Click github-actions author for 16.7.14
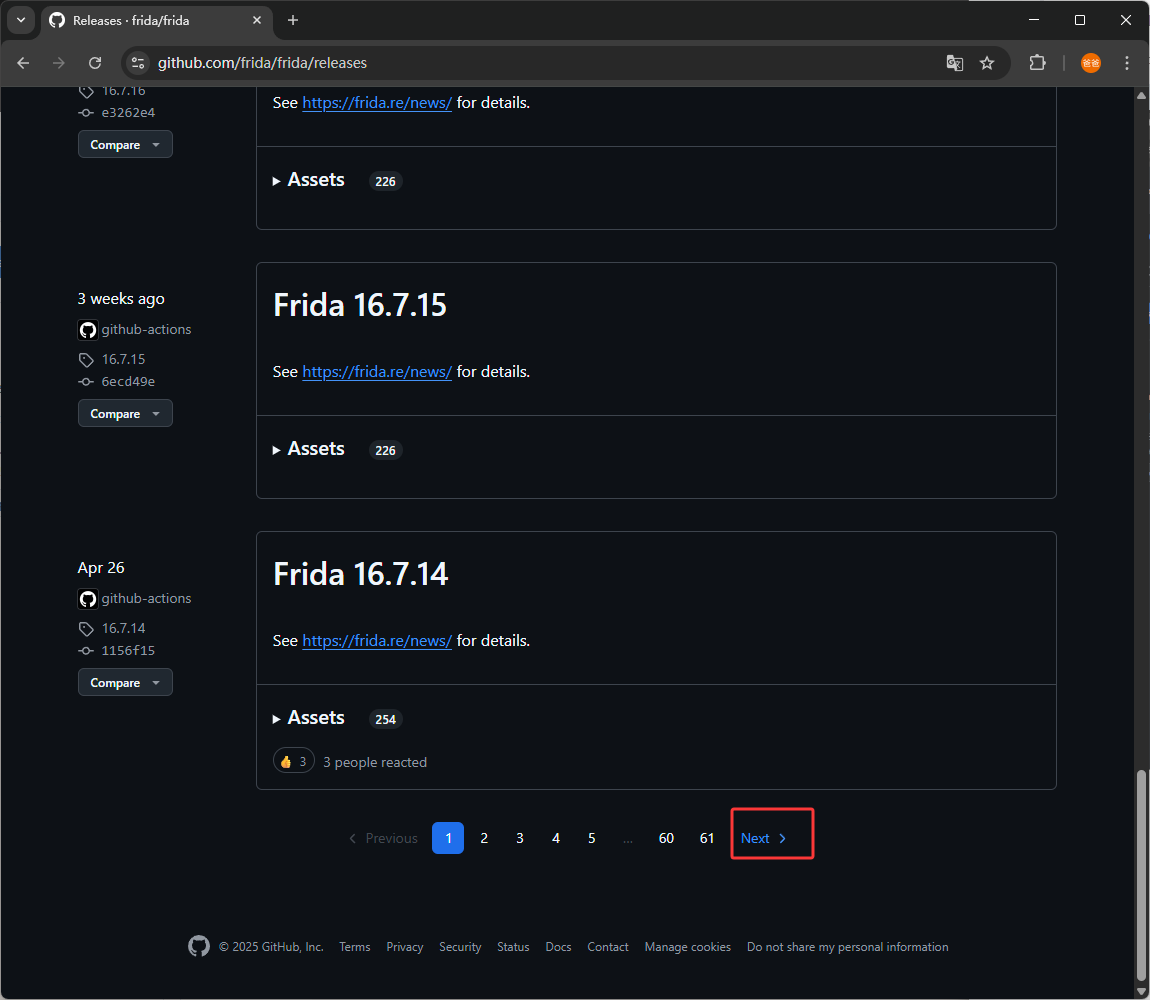 coord(146,599)
